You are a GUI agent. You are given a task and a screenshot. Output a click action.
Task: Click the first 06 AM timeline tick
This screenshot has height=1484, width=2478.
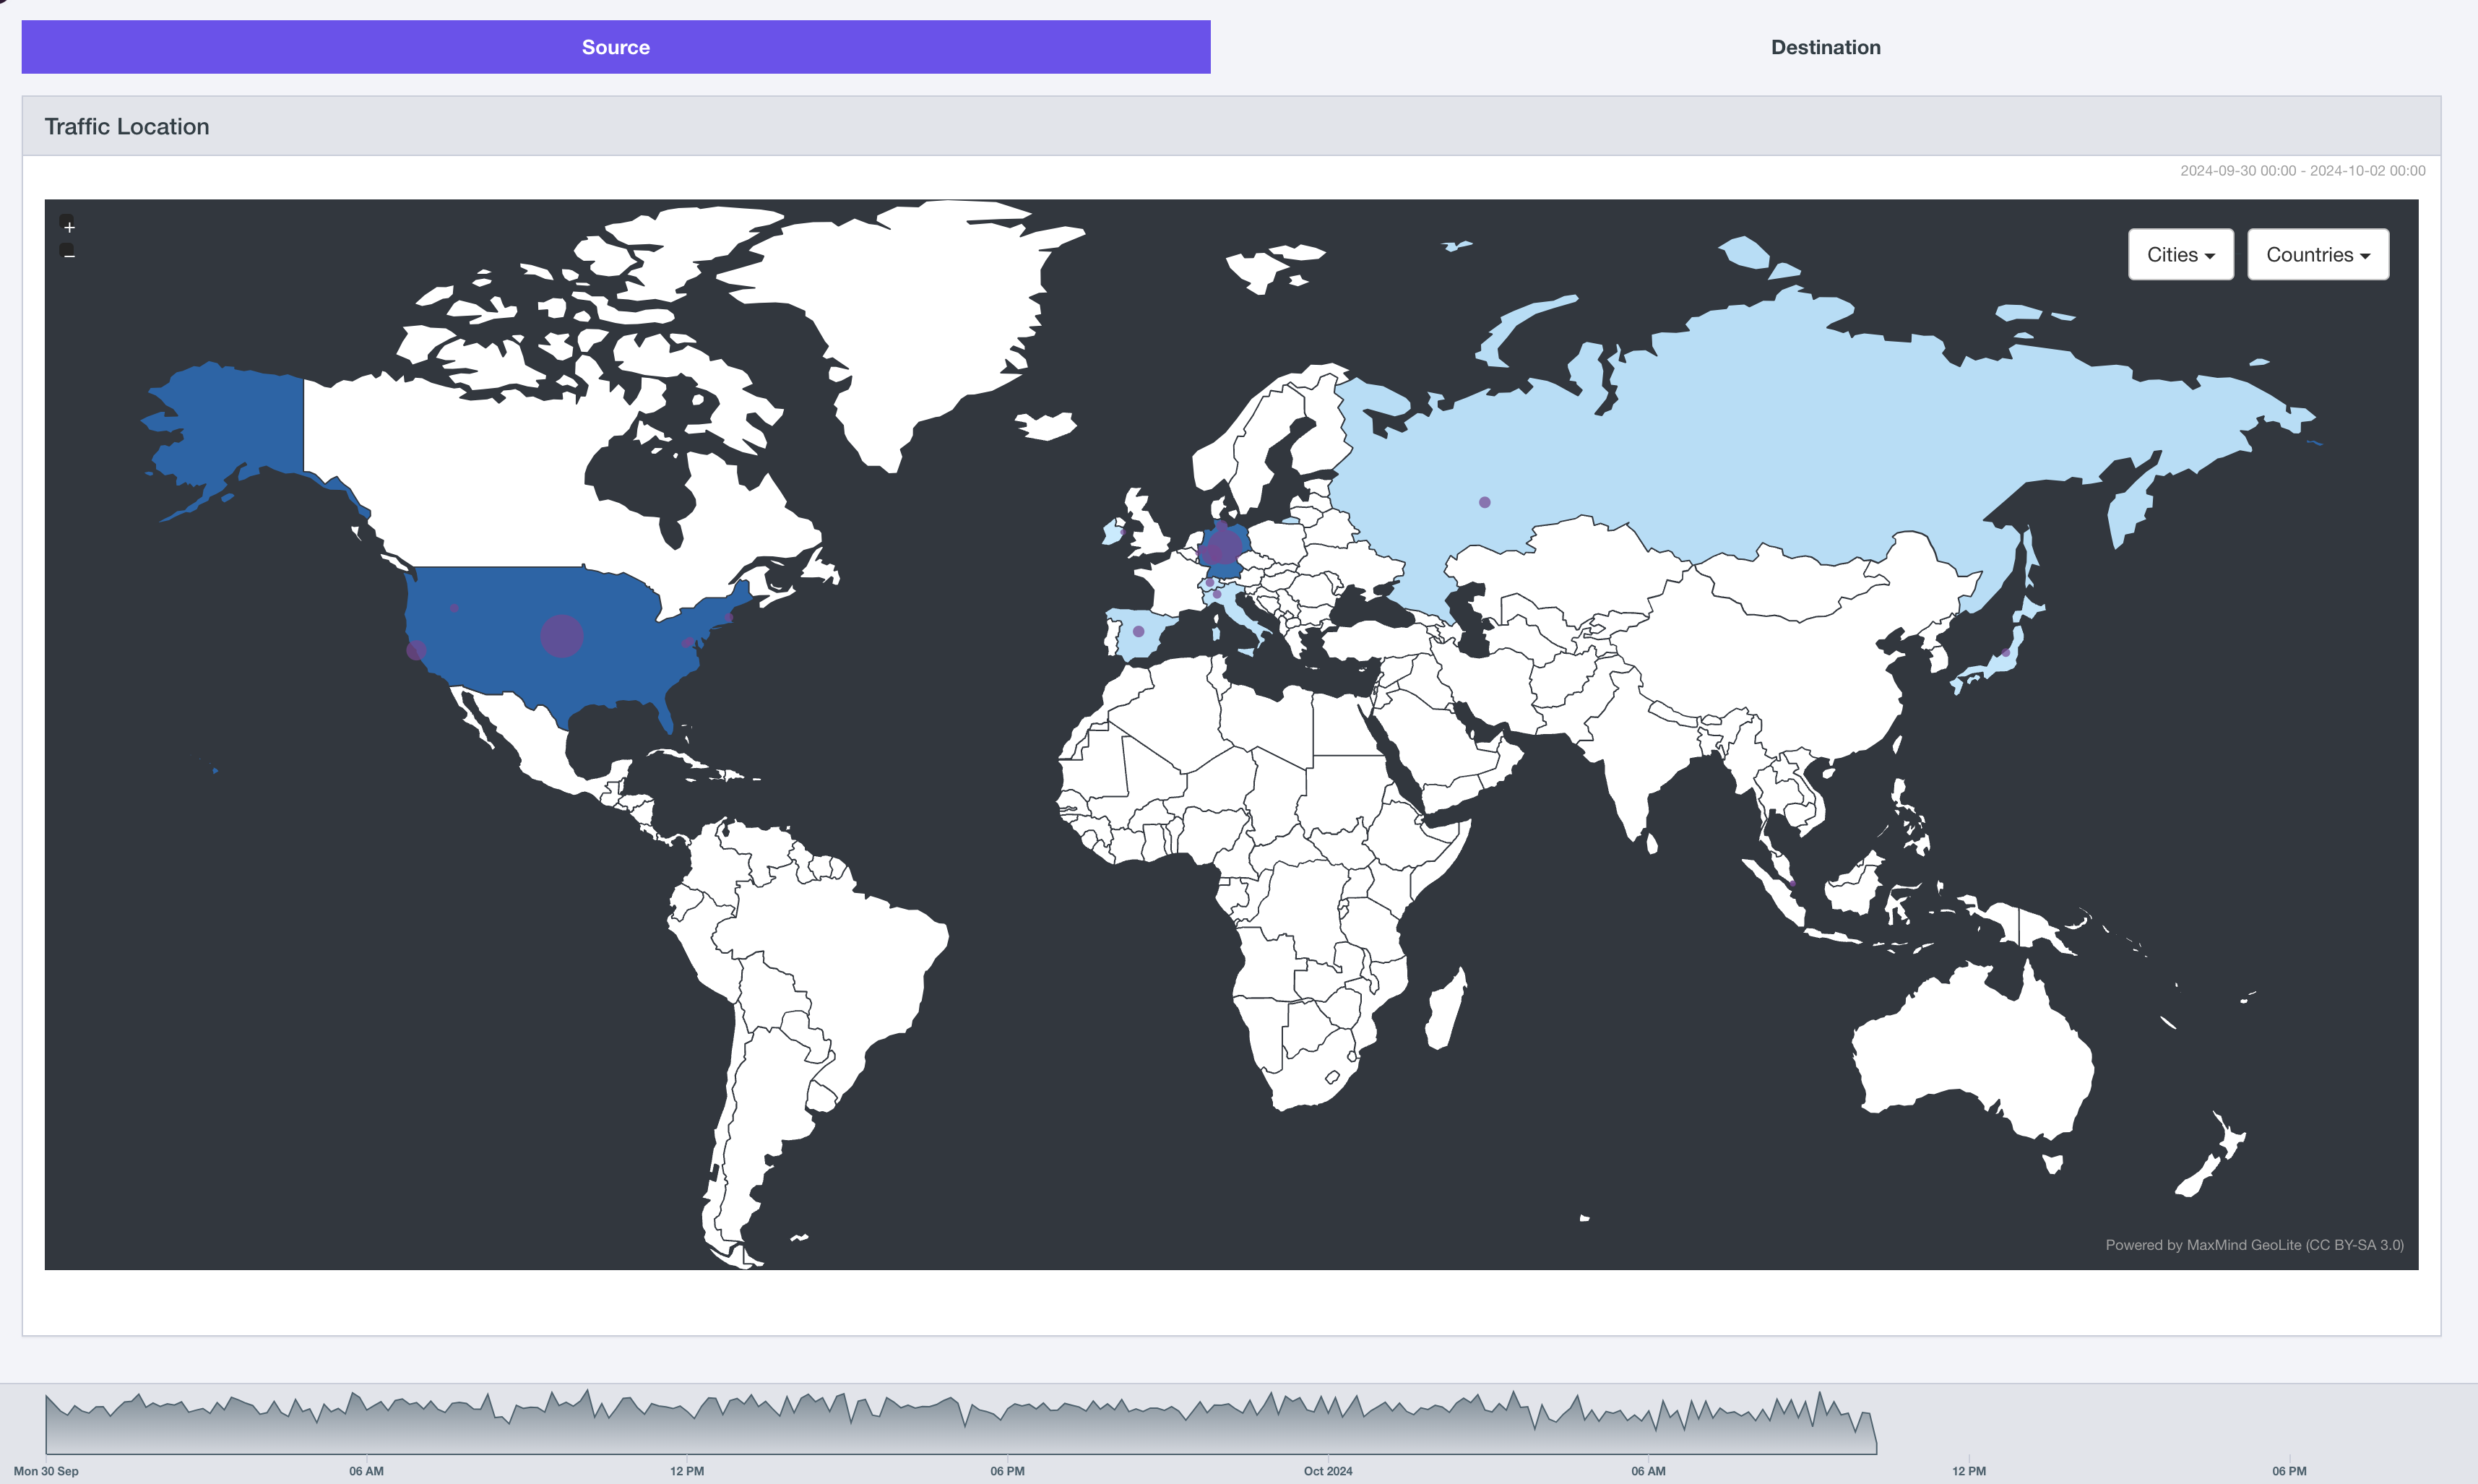[x=366, y=1471]
